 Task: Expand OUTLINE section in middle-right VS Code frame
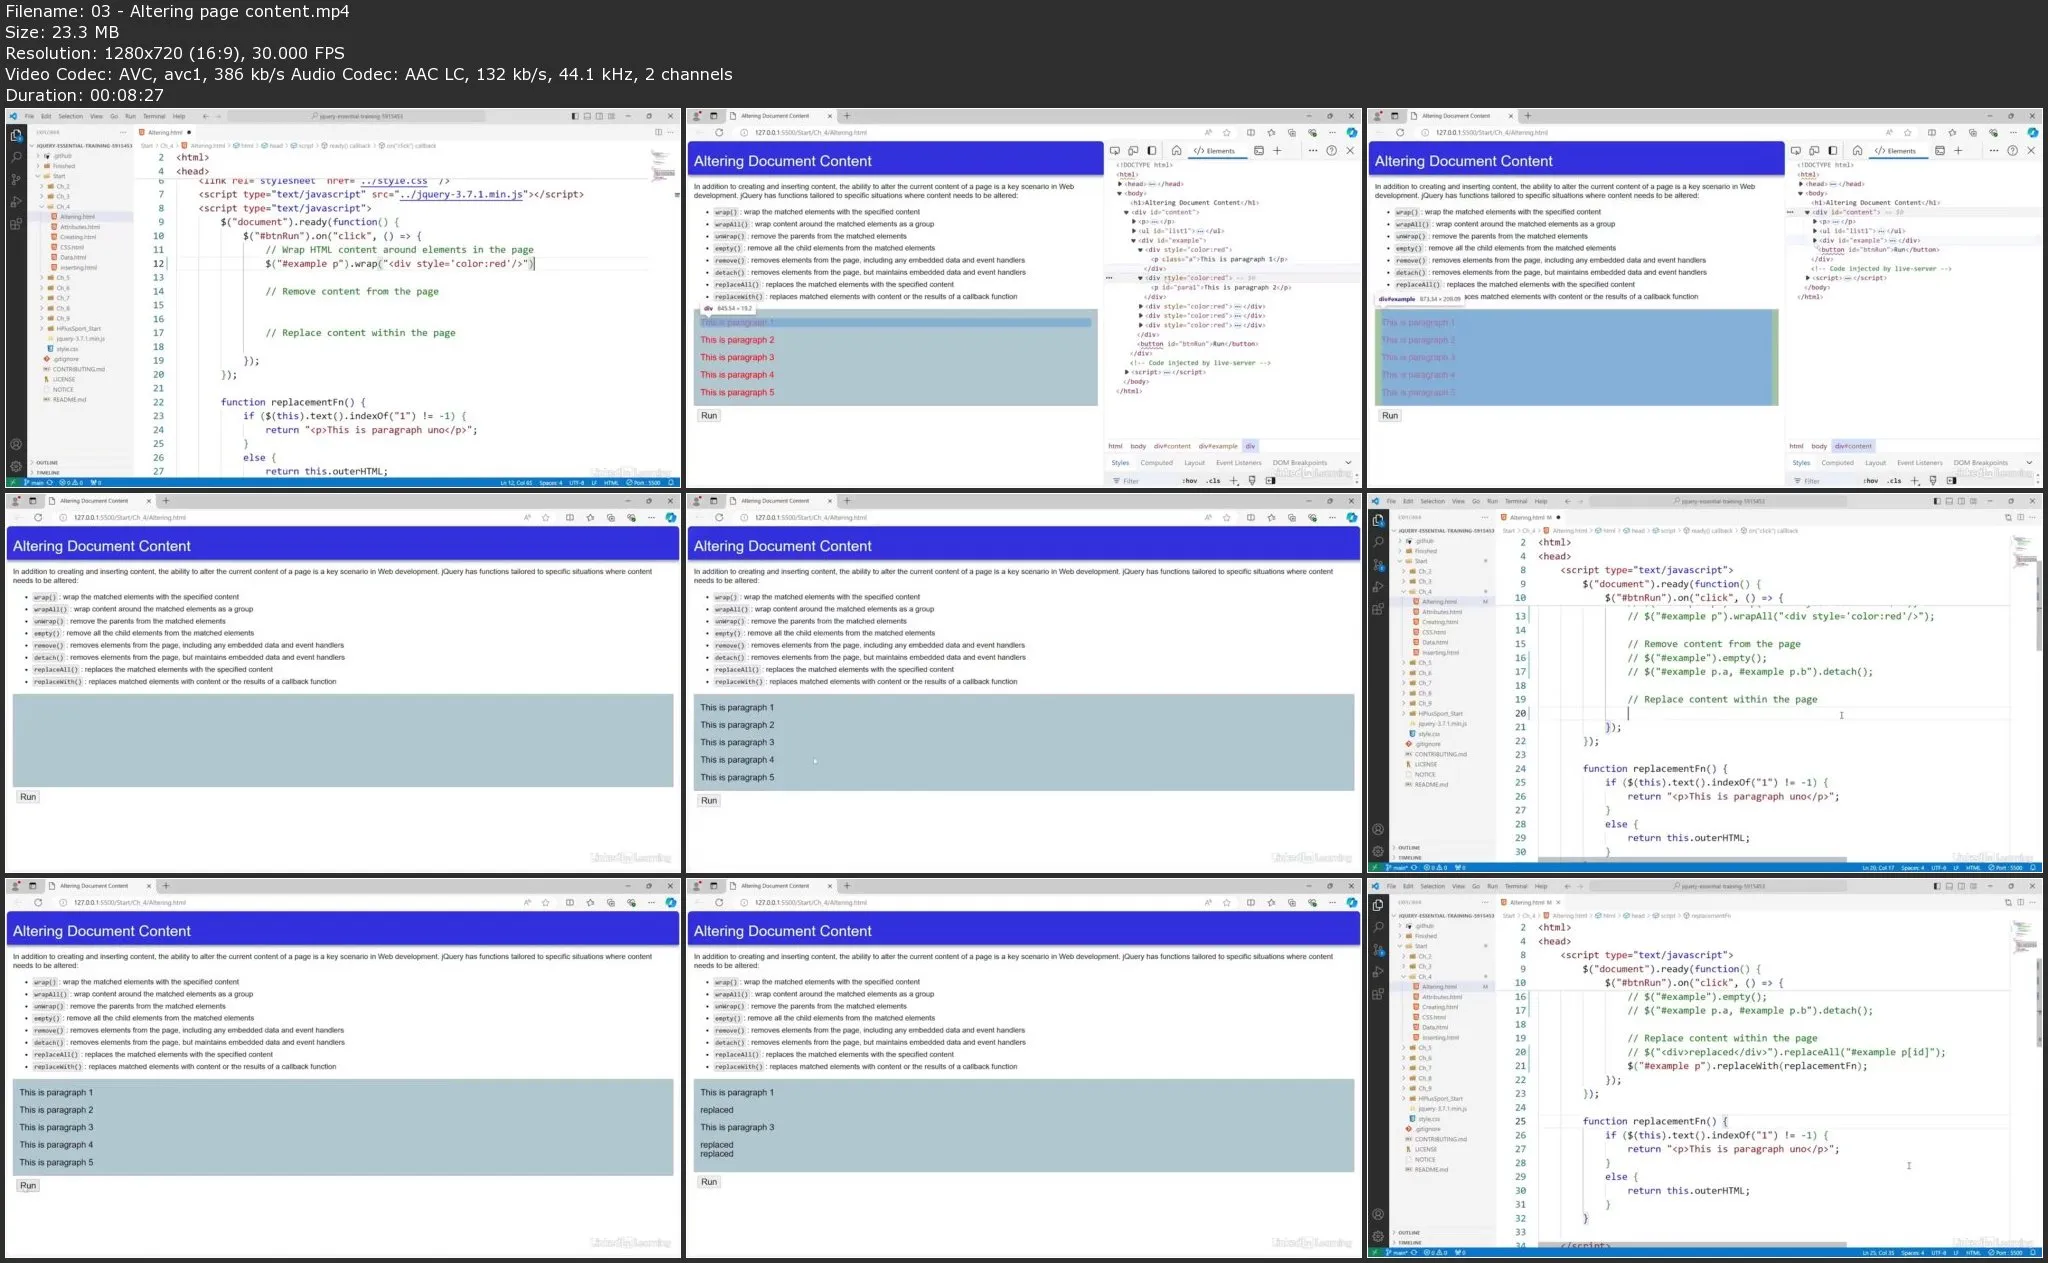coord(1409,848)
